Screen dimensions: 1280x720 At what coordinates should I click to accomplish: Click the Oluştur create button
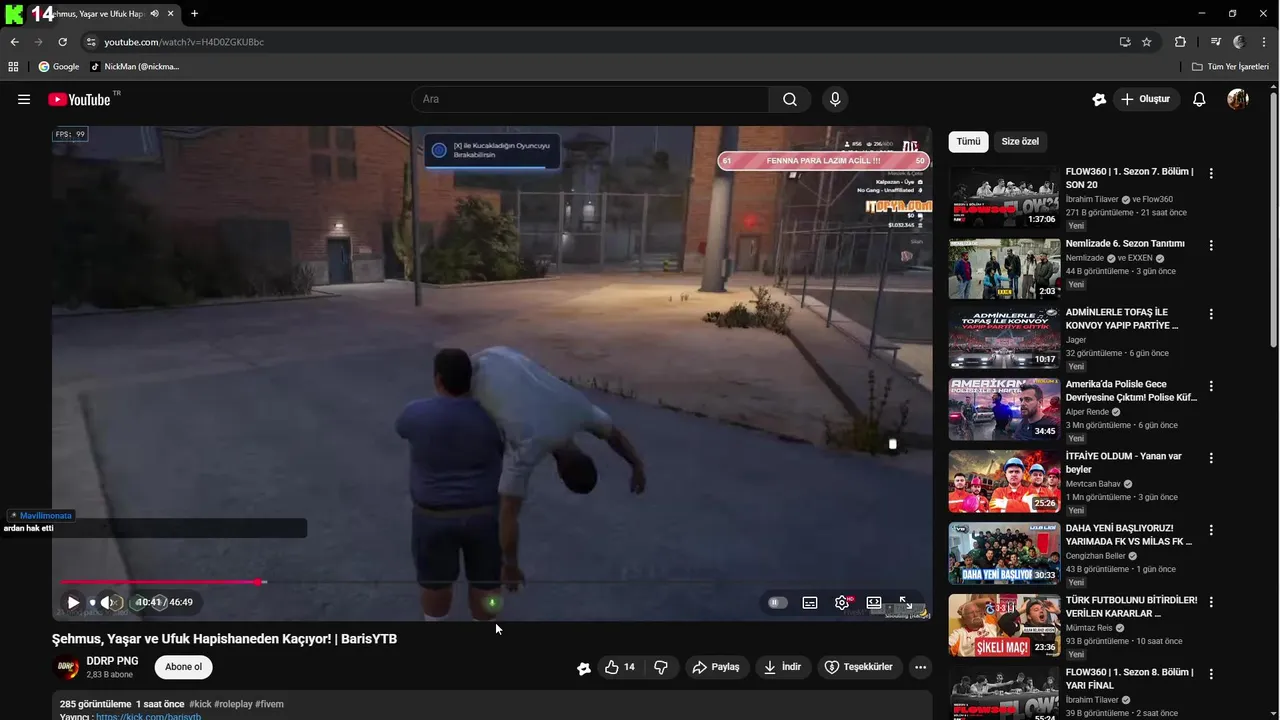(1145, 99)
